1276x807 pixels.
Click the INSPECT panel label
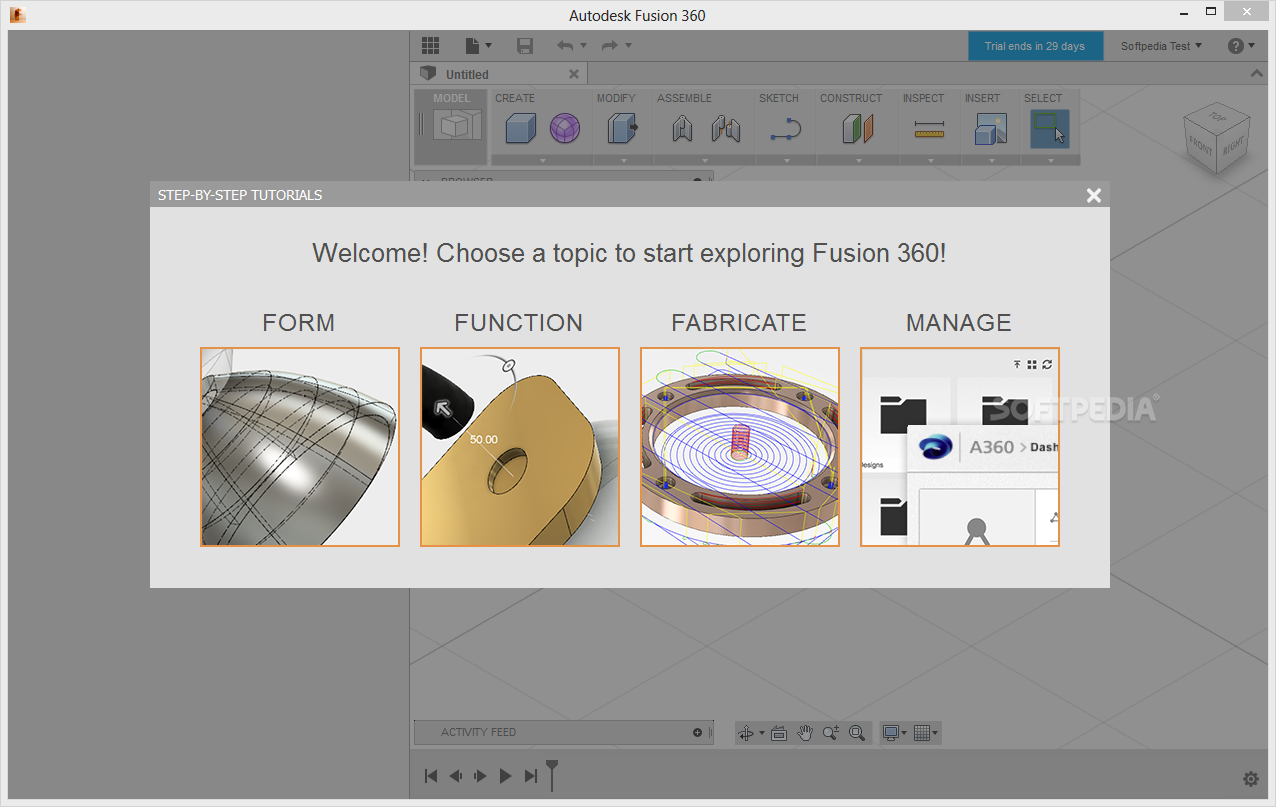(x=923, y=98)
